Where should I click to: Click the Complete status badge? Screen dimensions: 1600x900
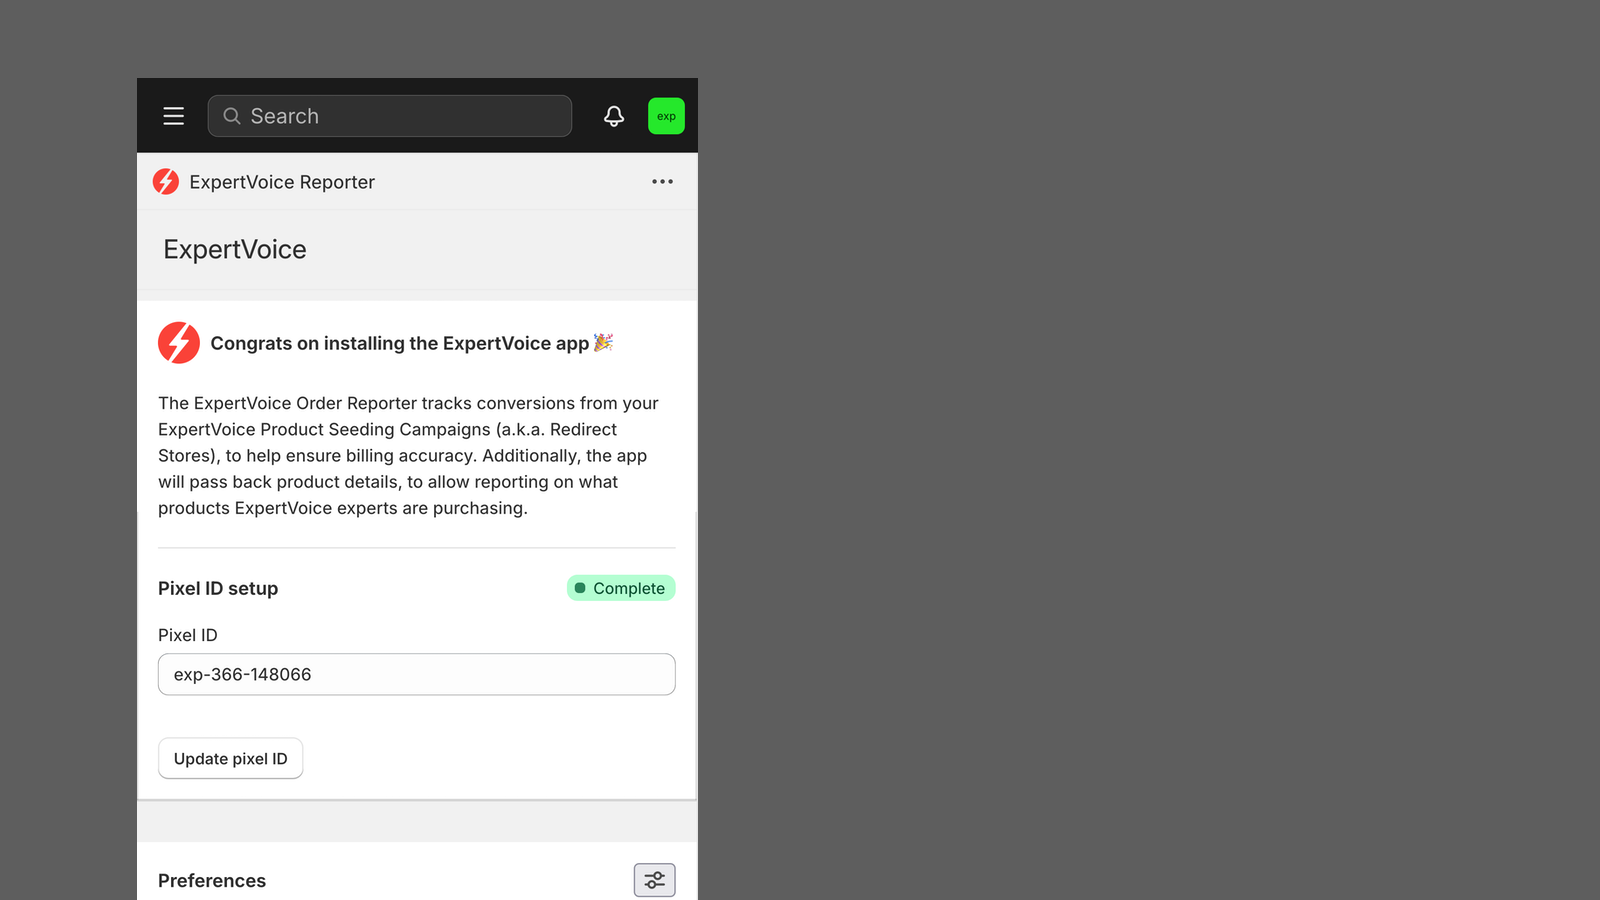click(x=621, y=588)
